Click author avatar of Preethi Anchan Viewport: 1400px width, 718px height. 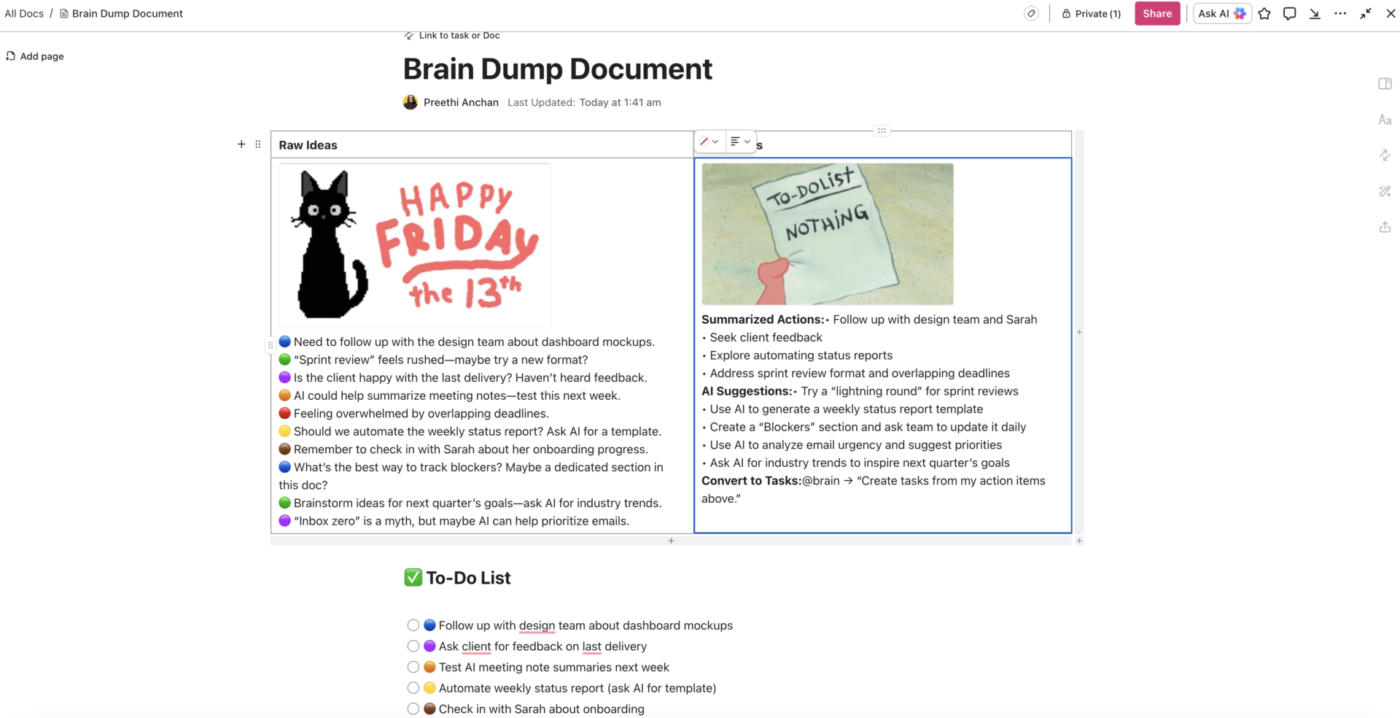click(410, 102)
